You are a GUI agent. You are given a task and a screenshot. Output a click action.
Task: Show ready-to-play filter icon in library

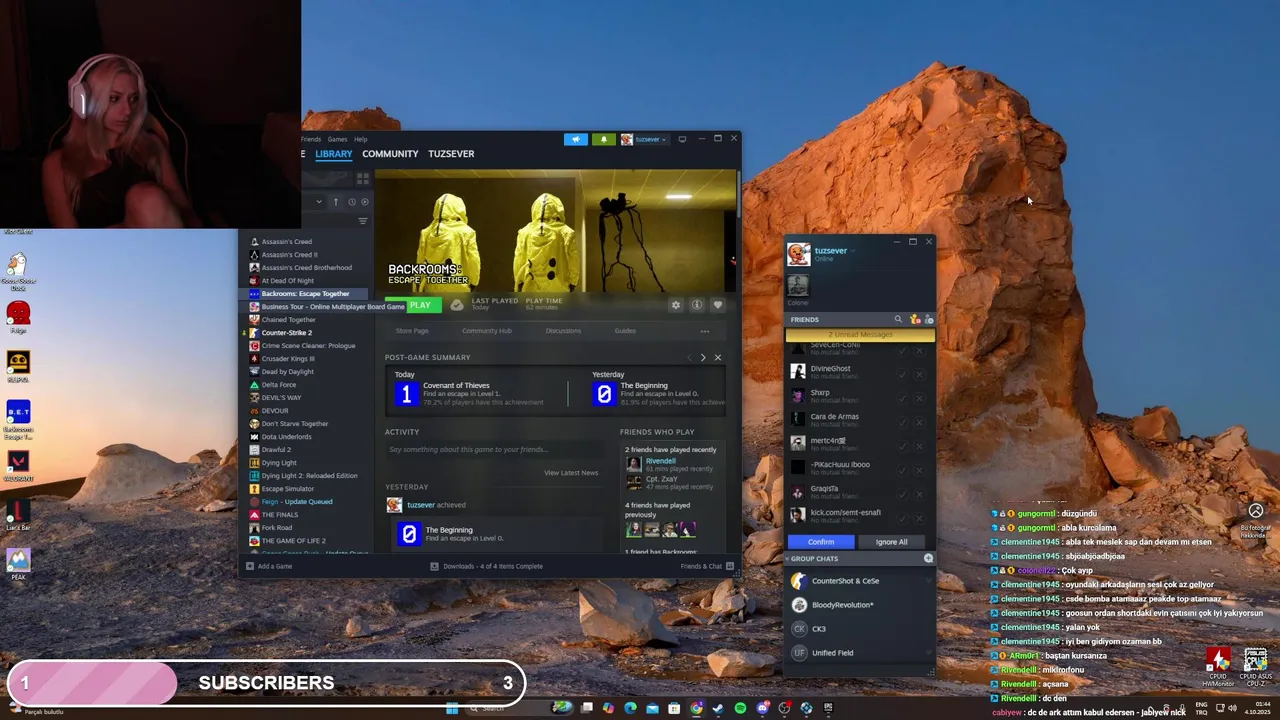[364, 202]
